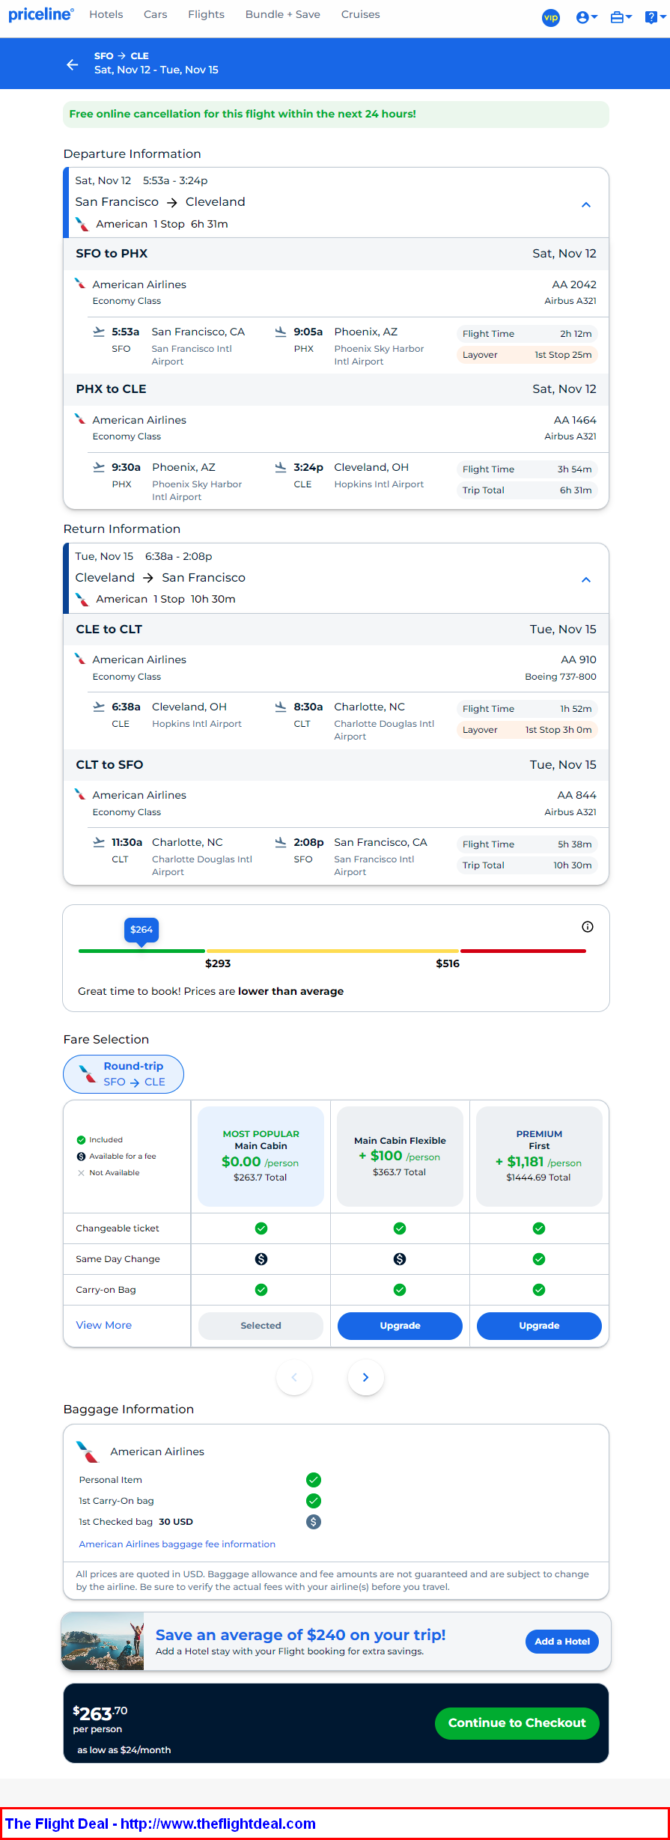Image resolution: width=670 pixels, height=1840 pixels.
Task: Click the price meter info icon
Action: [x=587, y=927]
